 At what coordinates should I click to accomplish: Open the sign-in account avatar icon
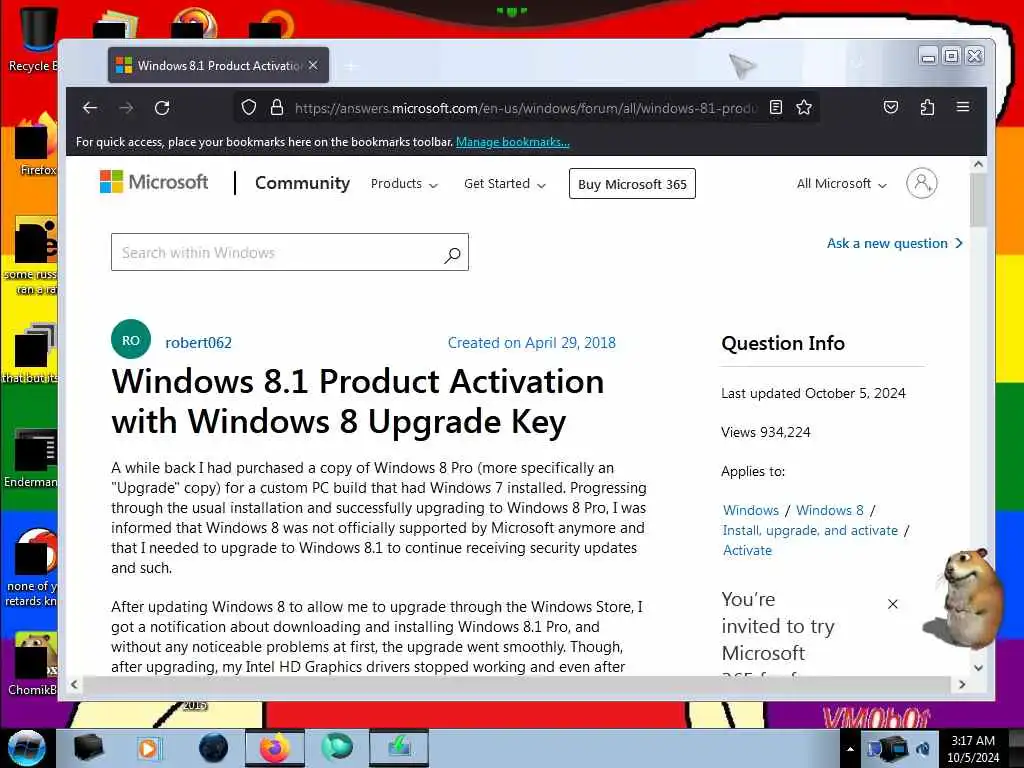point(921,183)
